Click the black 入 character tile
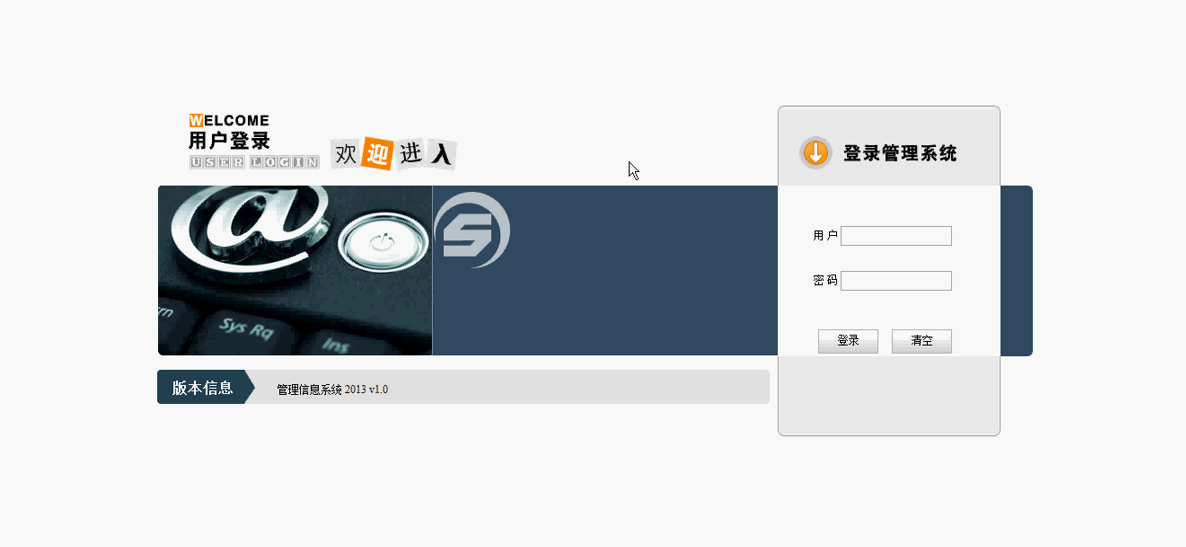This screenshot has width=1186, height=547. coord(442,154)
